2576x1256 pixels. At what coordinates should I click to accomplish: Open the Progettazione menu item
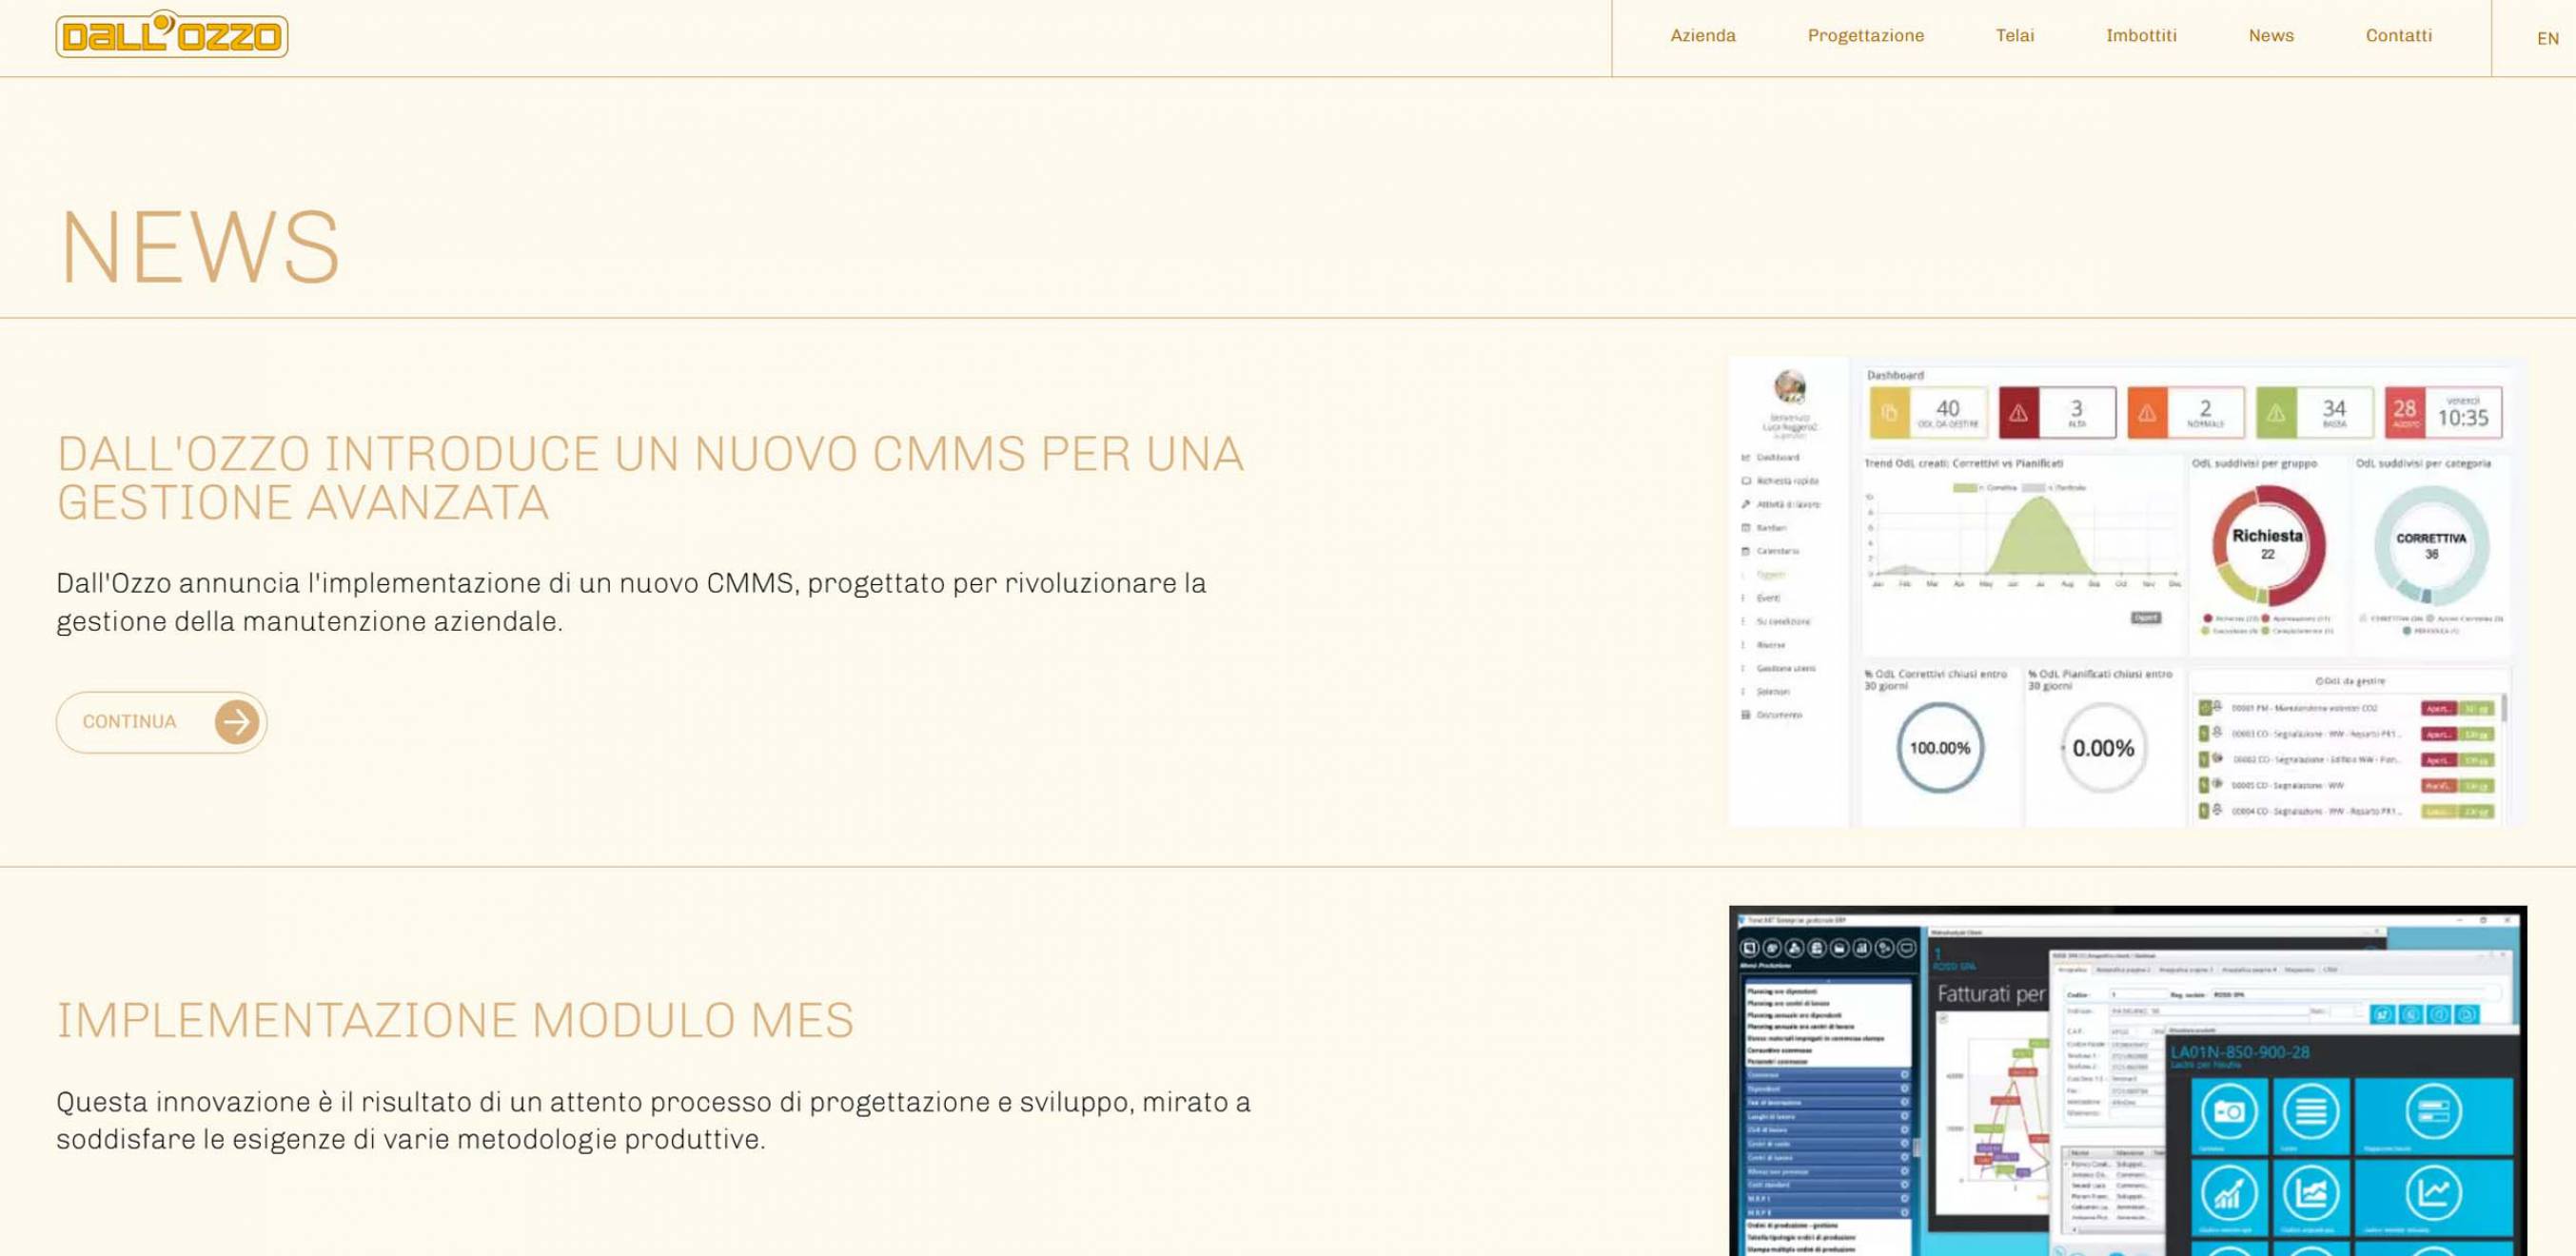point(1865,36)
